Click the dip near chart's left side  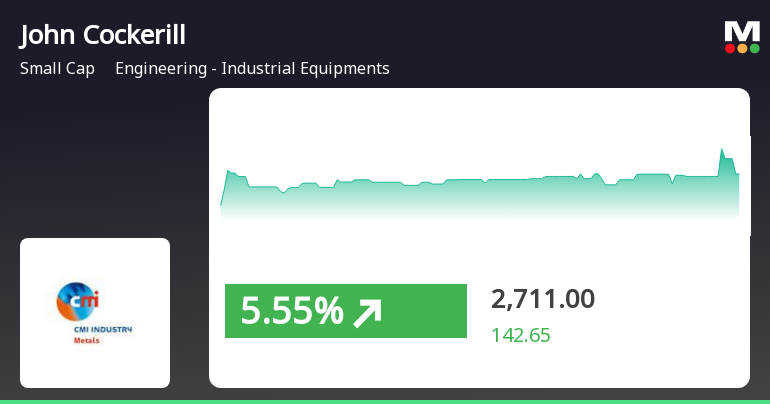point(283,191)
